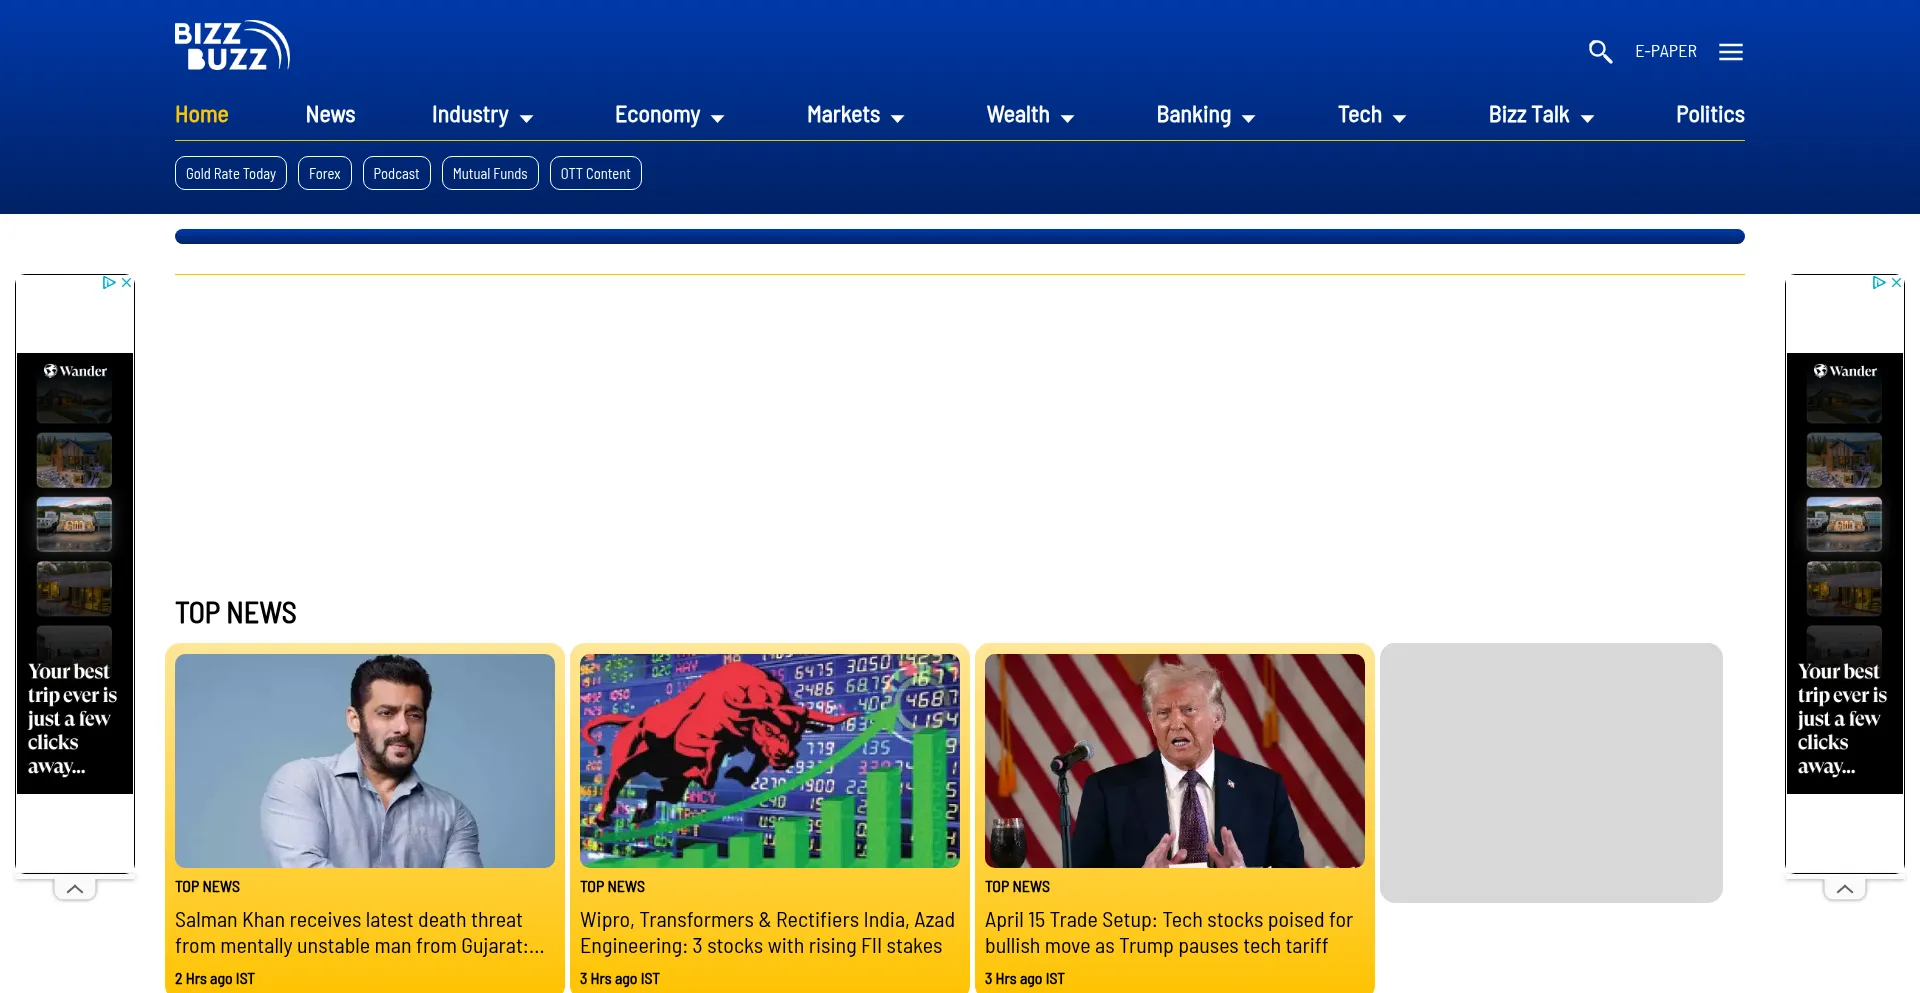
Task: Expand the Economy dropdown arrow
Action: click(717, 119)
